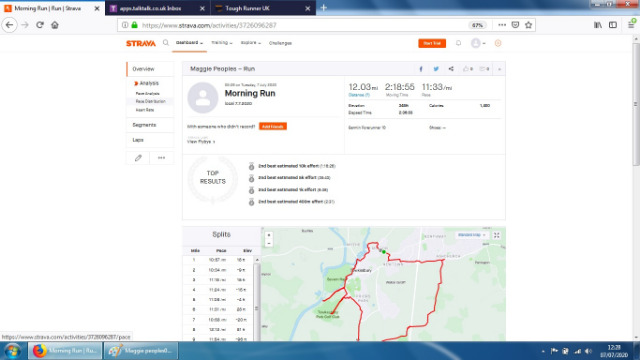Open Strava search magnifier icon

(x=166, y=42)
